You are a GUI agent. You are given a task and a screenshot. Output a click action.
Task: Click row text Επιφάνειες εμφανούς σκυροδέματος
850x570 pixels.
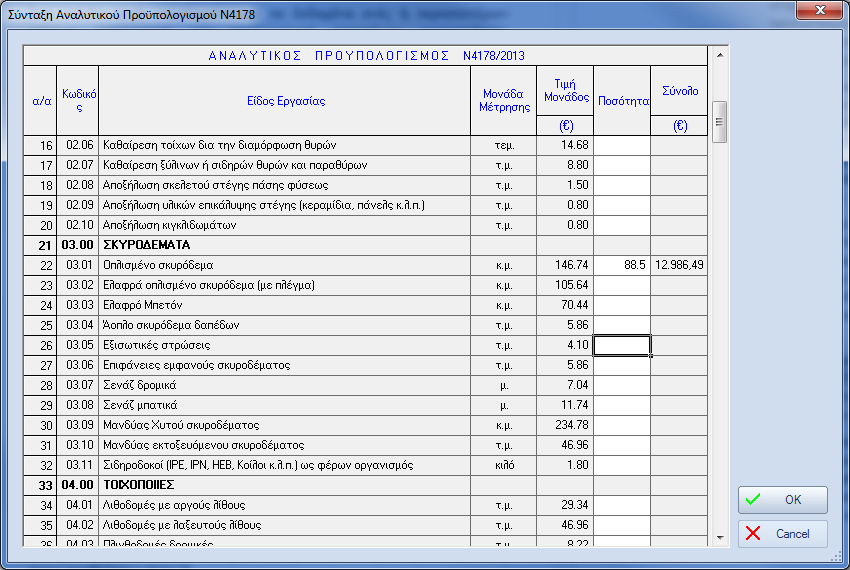pyautogui.click(x=196, y=366)
